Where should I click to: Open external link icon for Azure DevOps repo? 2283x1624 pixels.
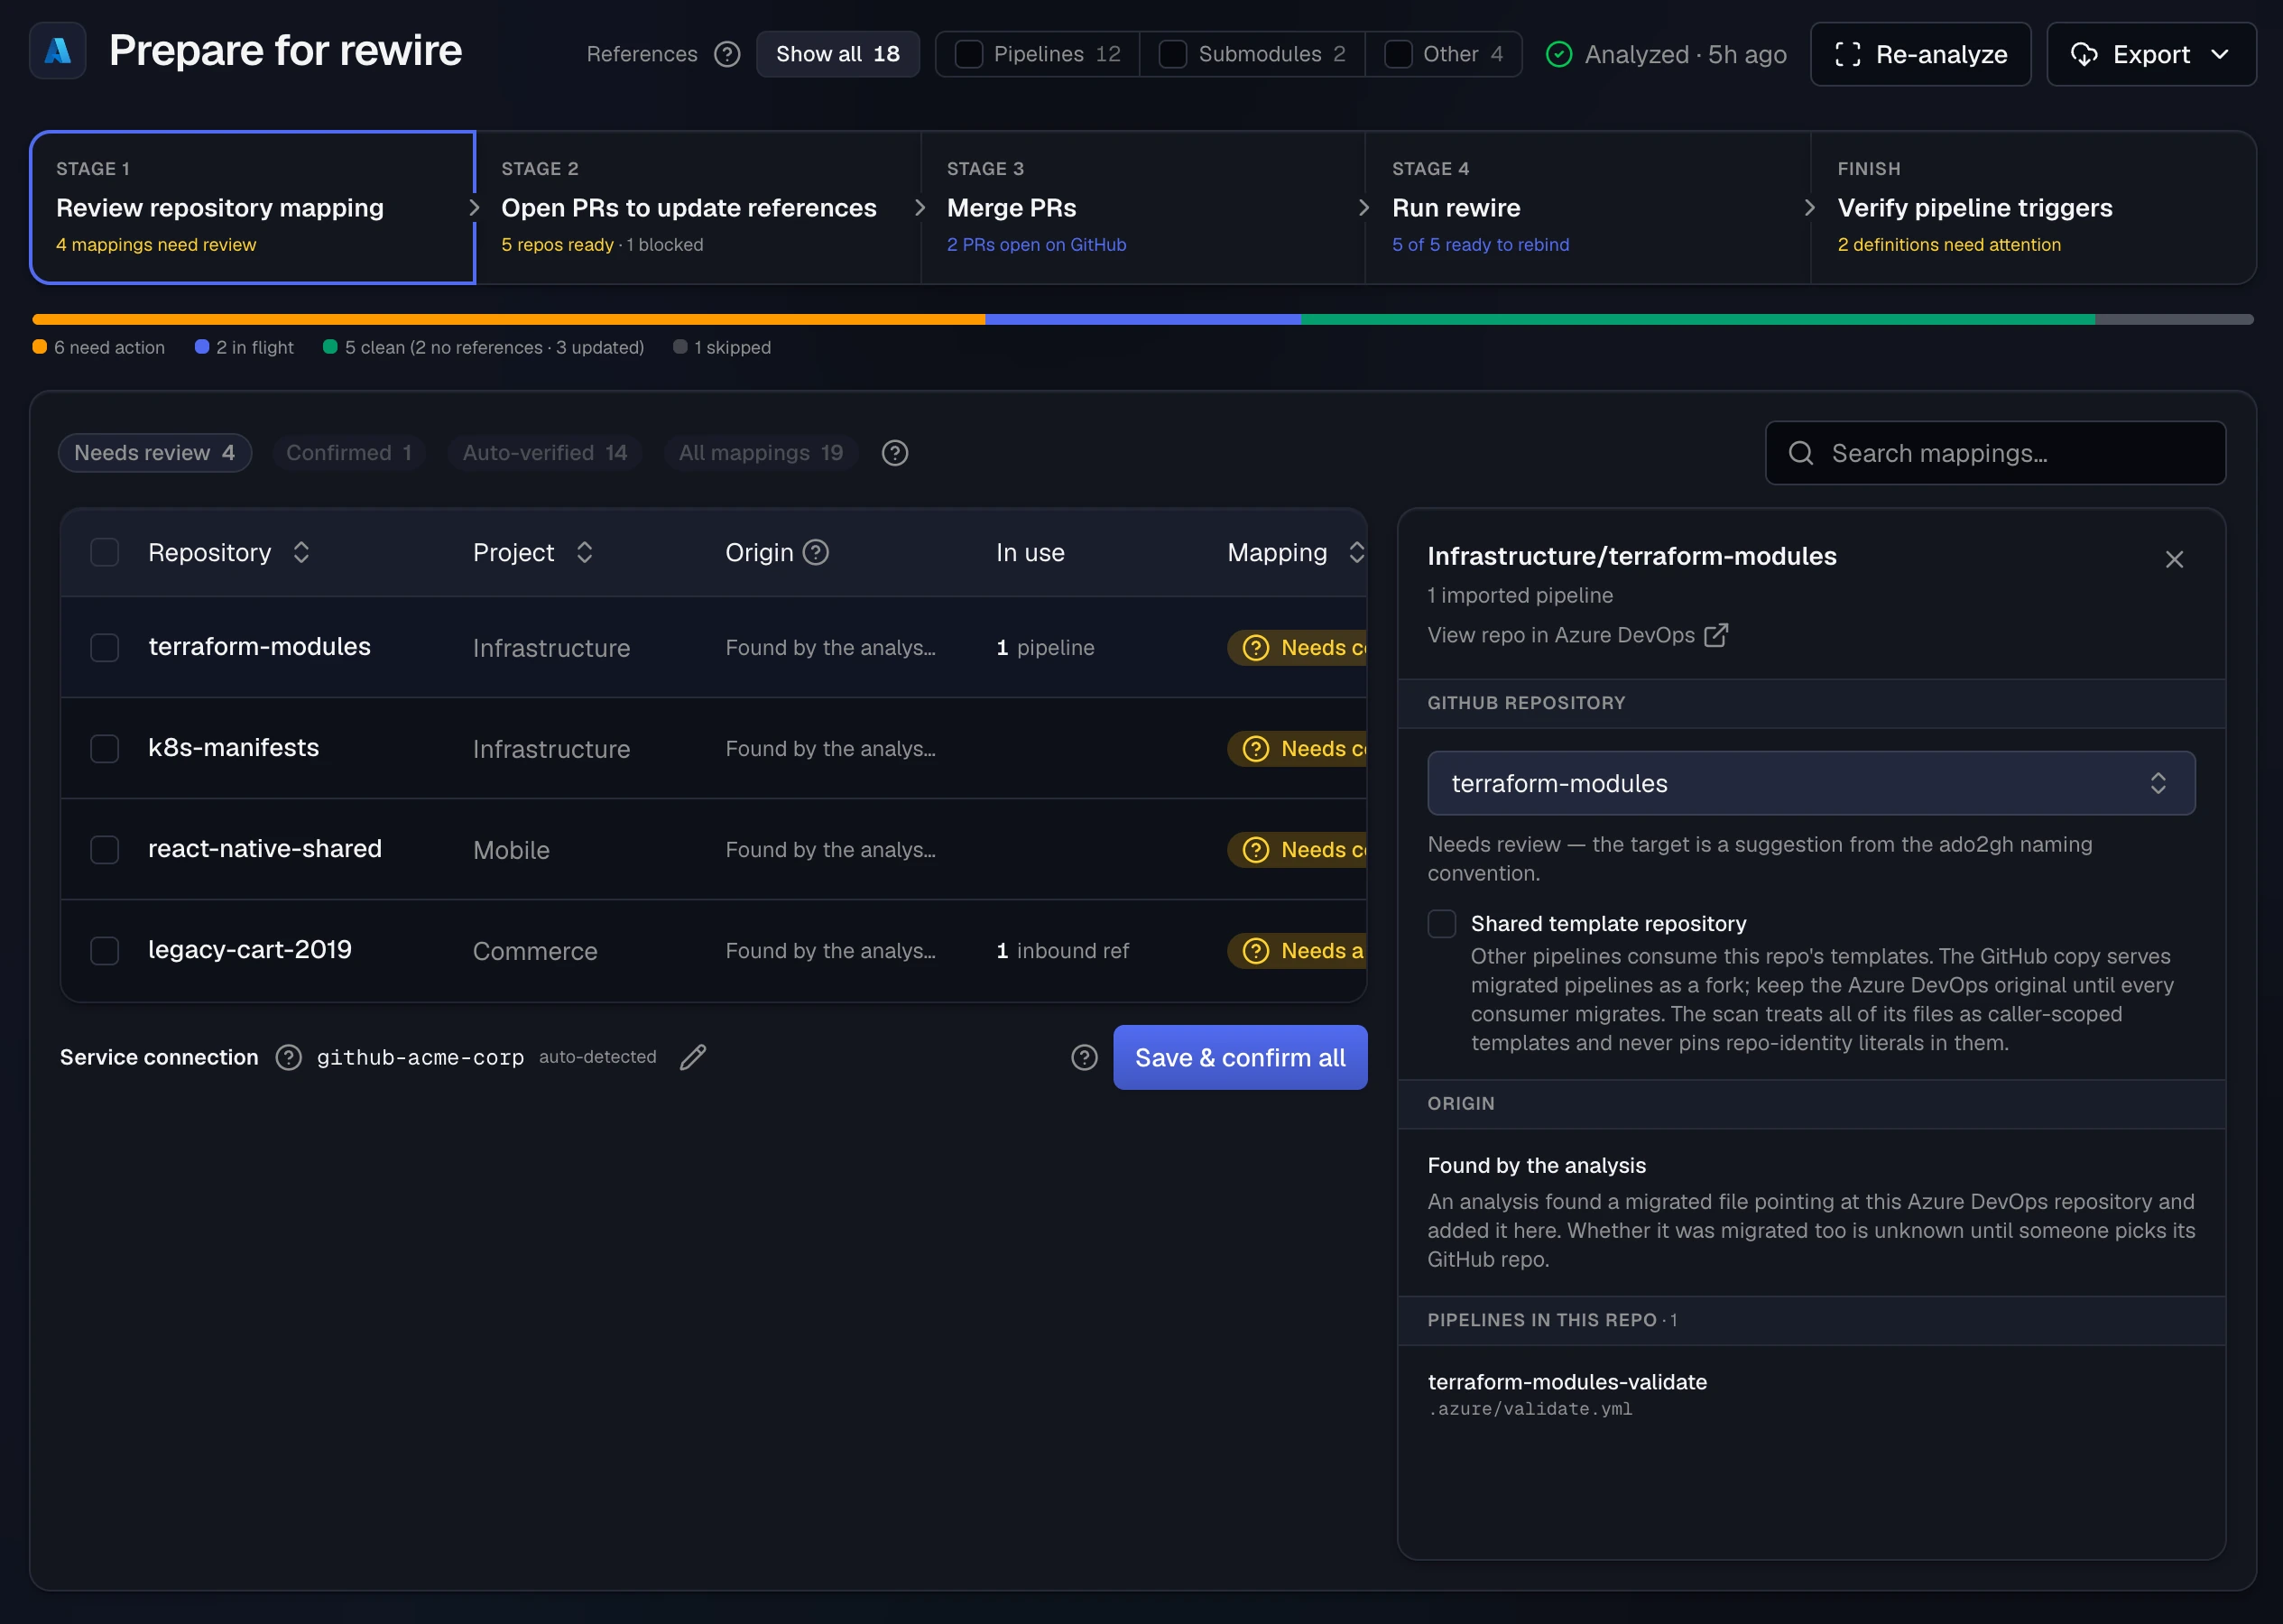[1715, 635]
